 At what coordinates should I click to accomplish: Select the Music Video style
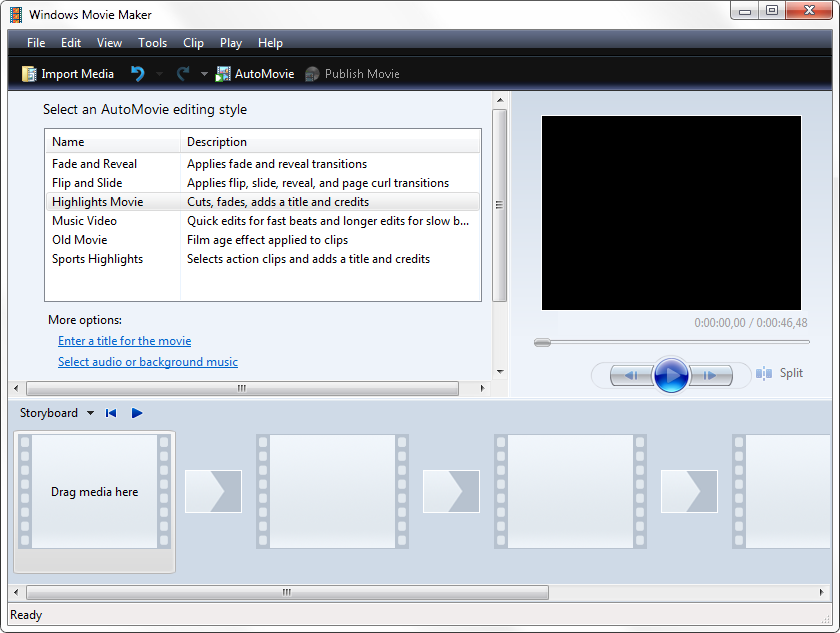(x=262, y=221)
